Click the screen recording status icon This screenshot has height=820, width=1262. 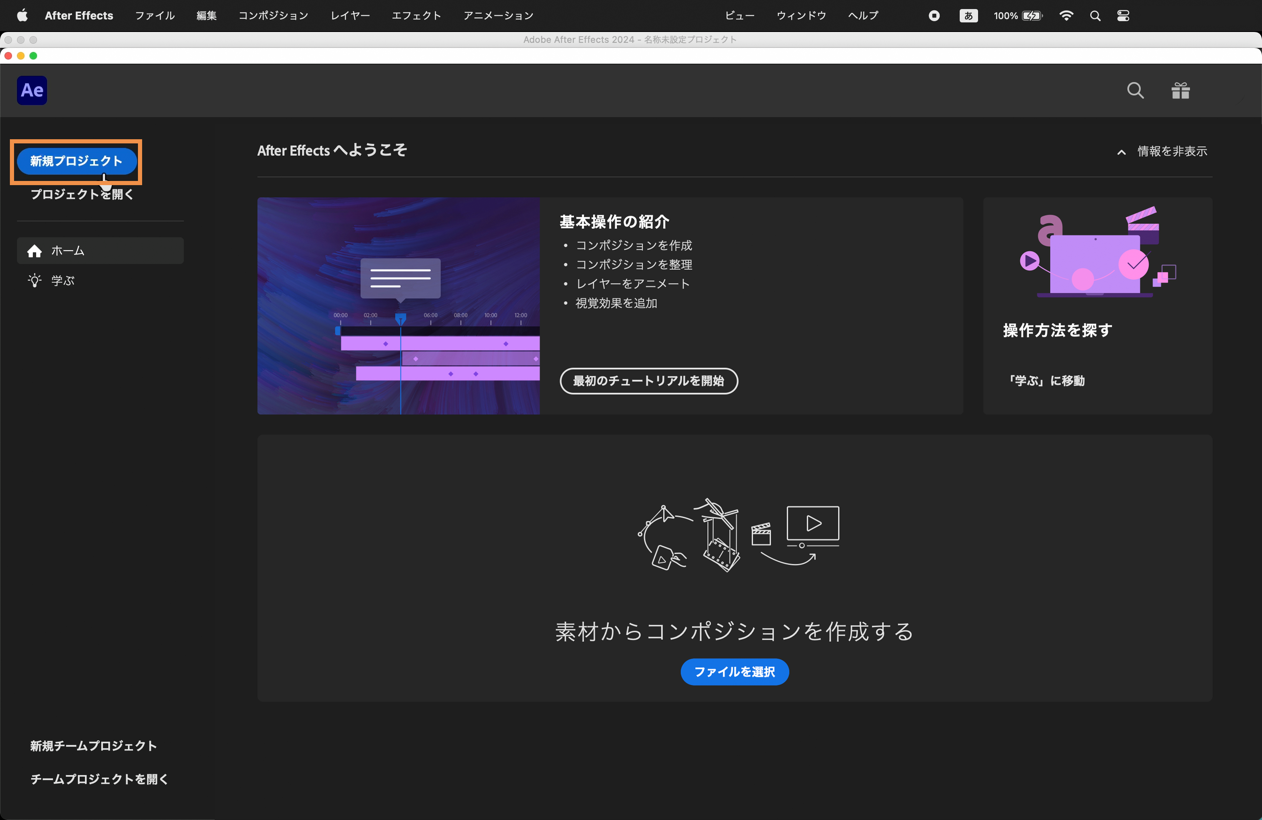pos(934,16)
